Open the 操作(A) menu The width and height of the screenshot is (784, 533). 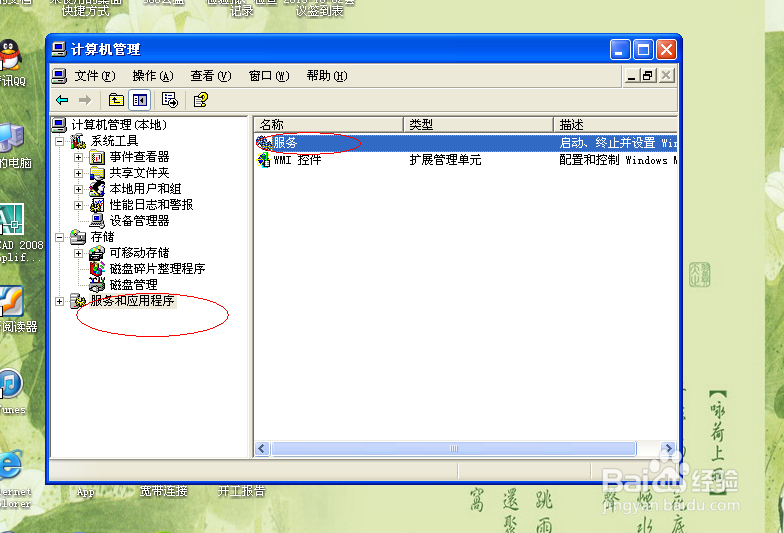click(152, 76)
